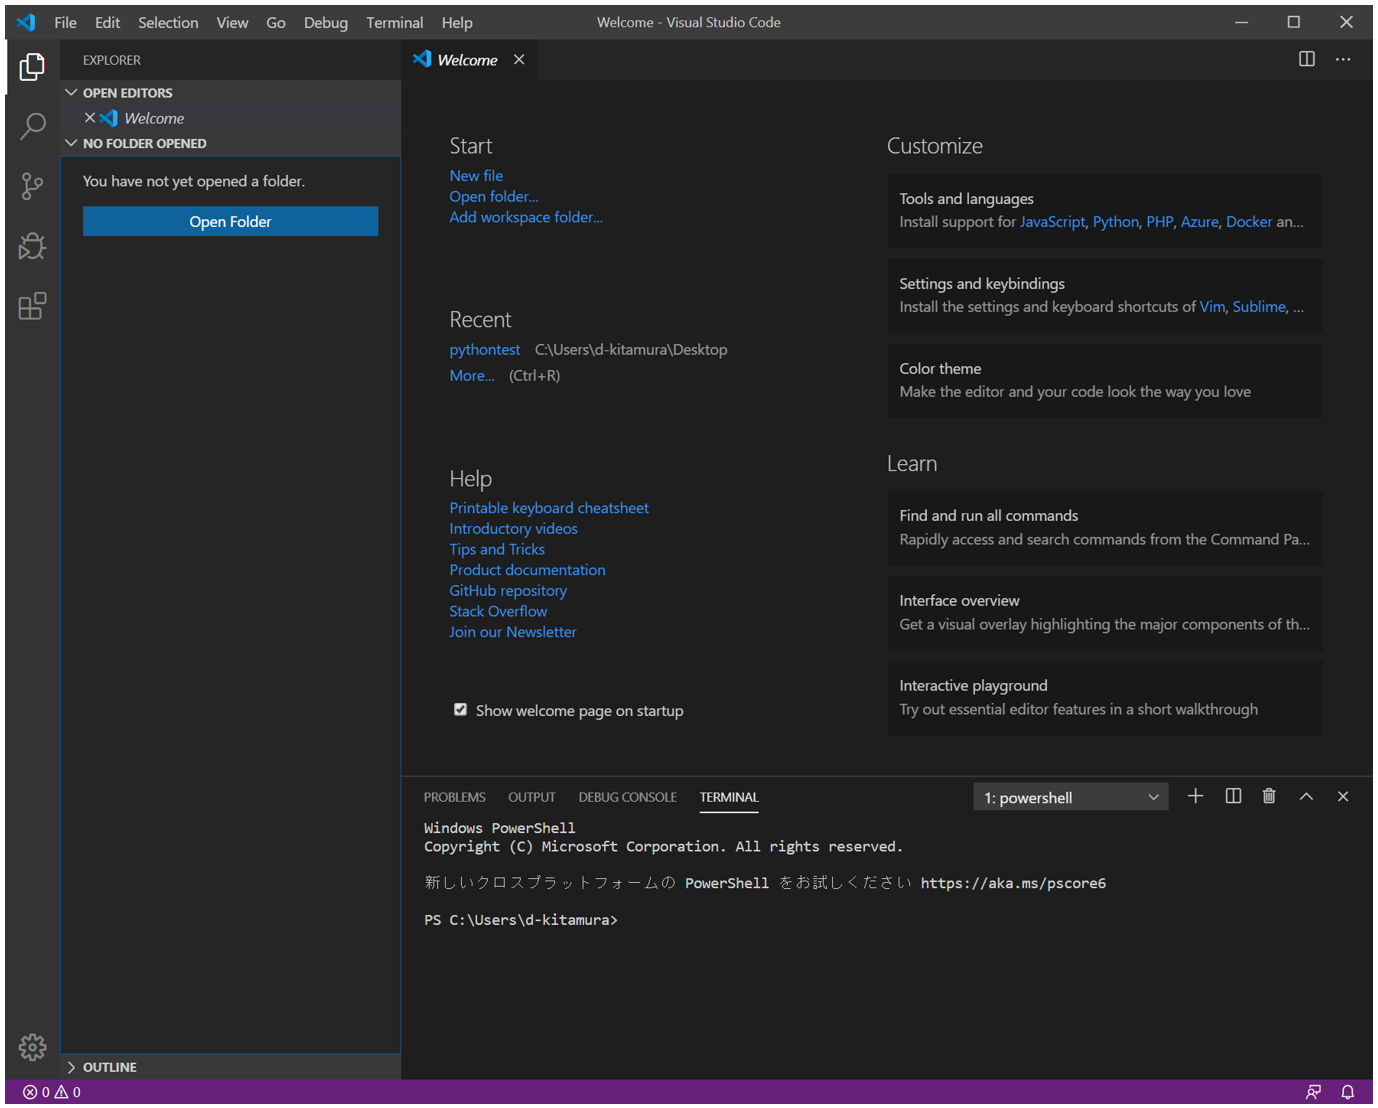Viewport: 1378px width, 1108px height.
Task: Open the Color theme card
Action: (1104, 381)
